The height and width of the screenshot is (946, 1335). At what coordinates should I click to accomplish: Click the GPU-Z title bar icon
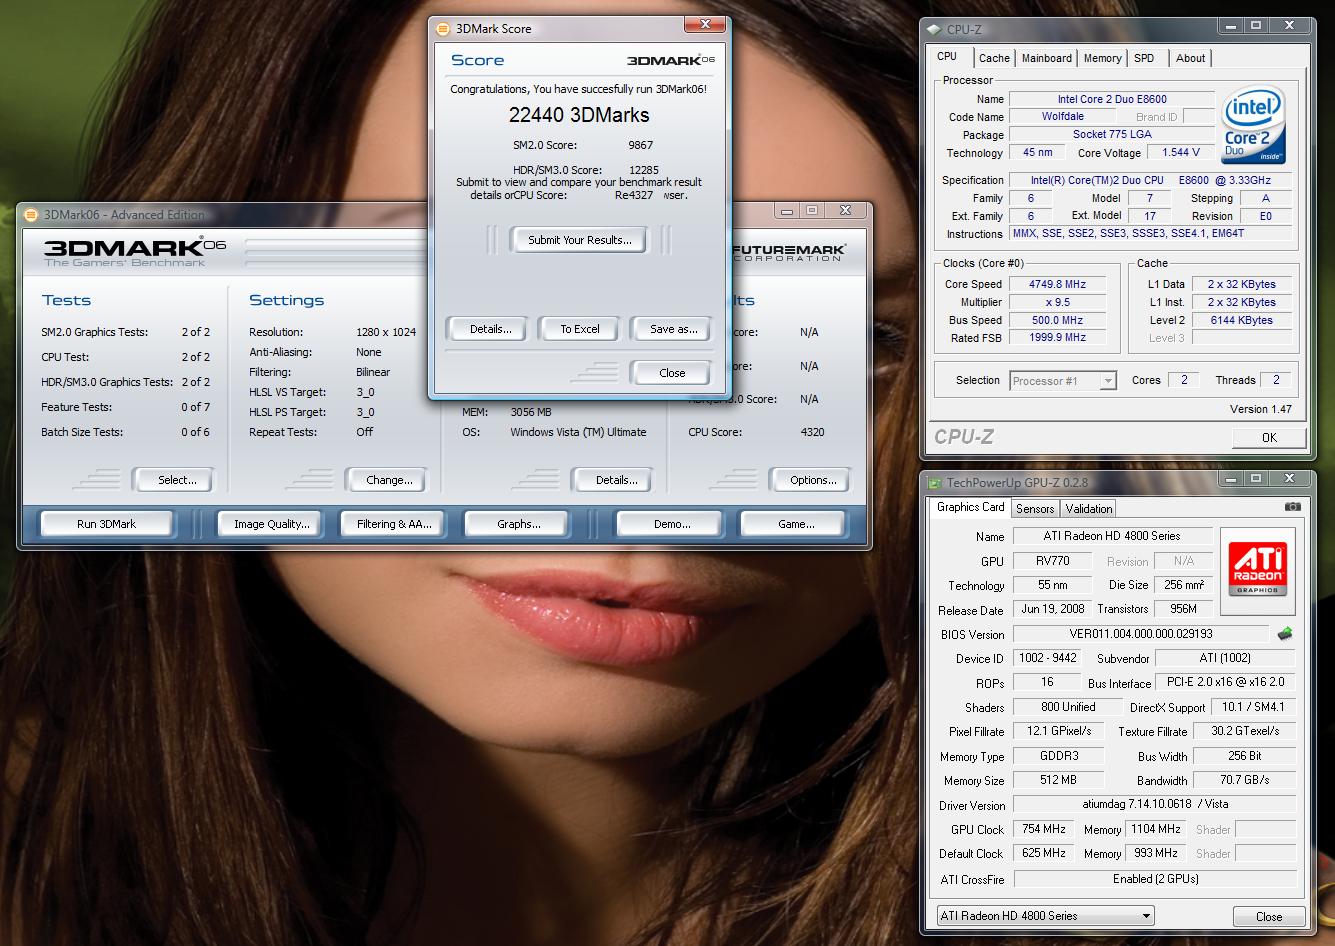pyautogui.click(x=935, y=482)
